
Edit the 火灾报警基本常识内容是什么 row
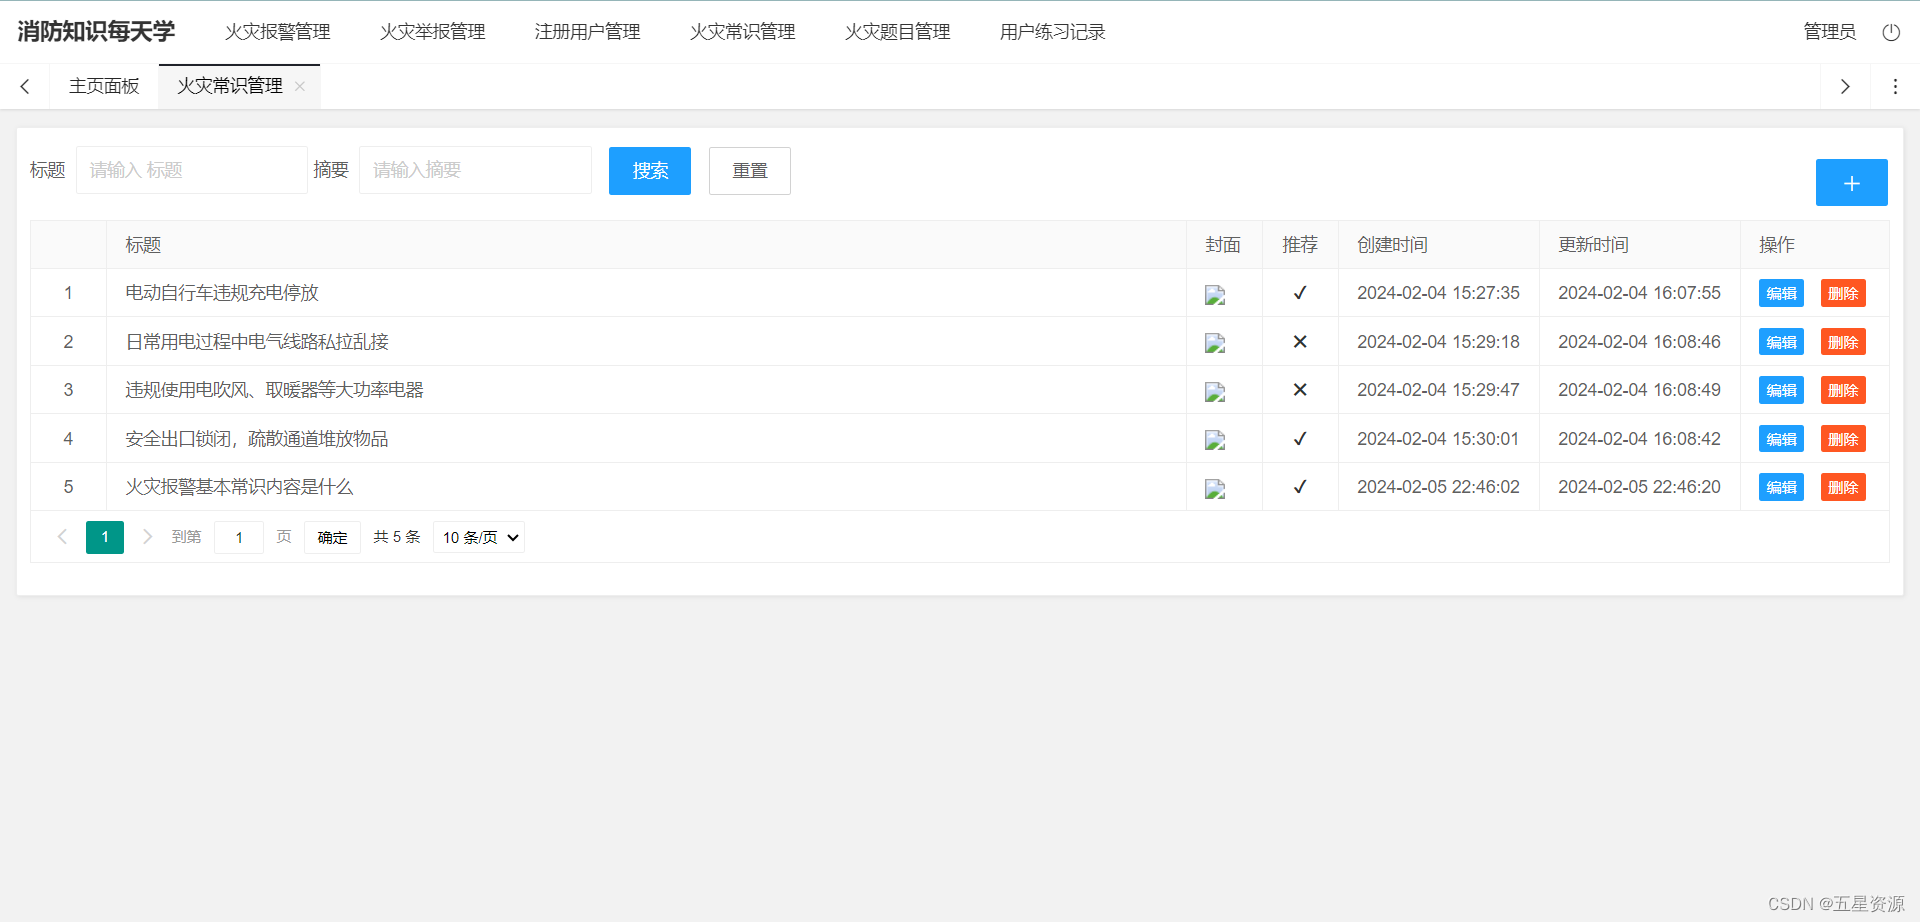(1781, 487)
